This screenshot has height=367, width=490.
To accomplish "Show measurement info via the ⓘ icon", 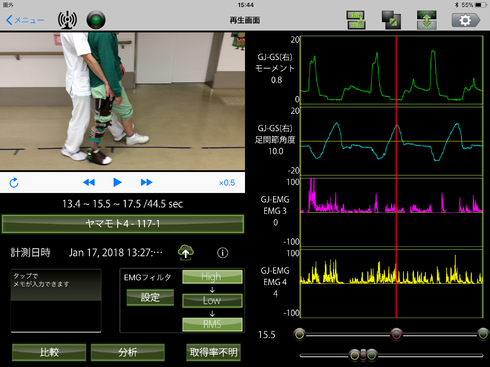I will point(223,253).
